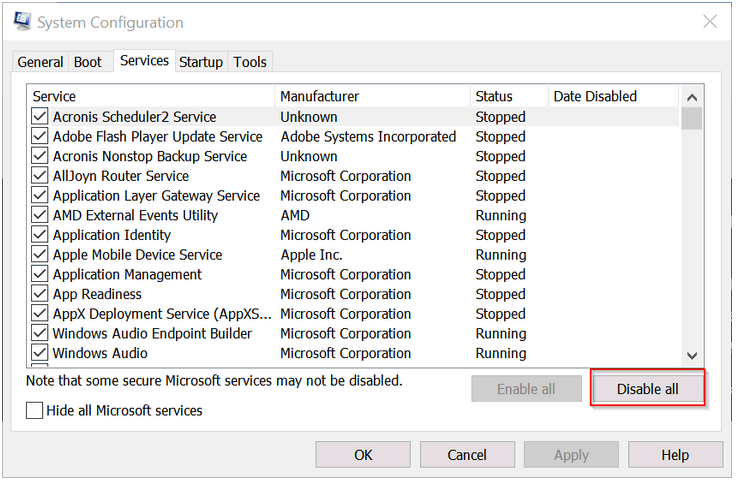736x481 pixels.
Task: Click the Apply button
Action: pos(571,455)
